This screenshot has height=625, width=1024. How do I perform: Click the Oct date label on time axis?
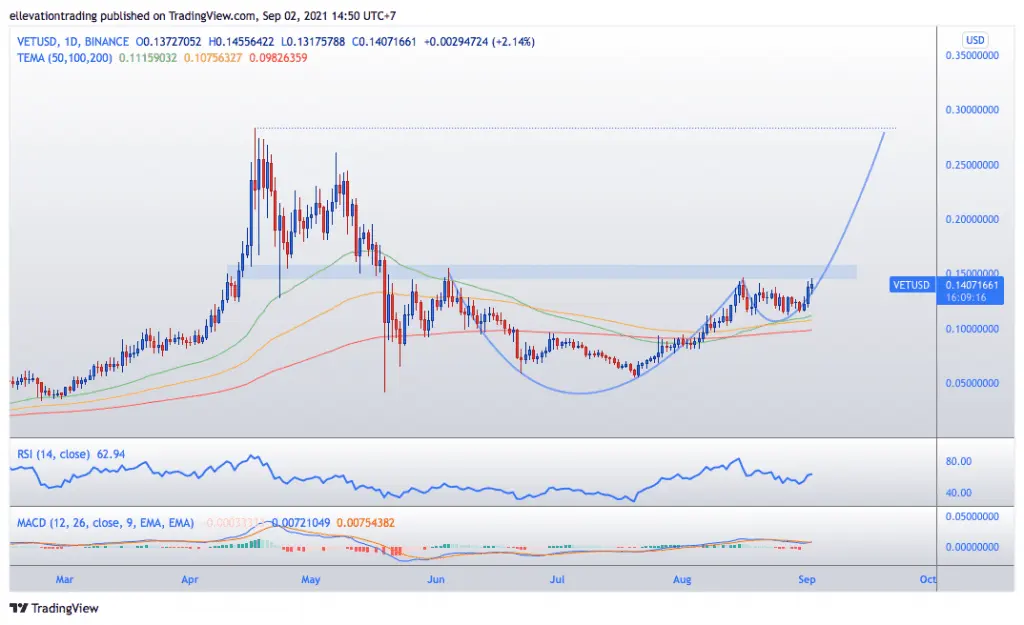tap(927, 579)
